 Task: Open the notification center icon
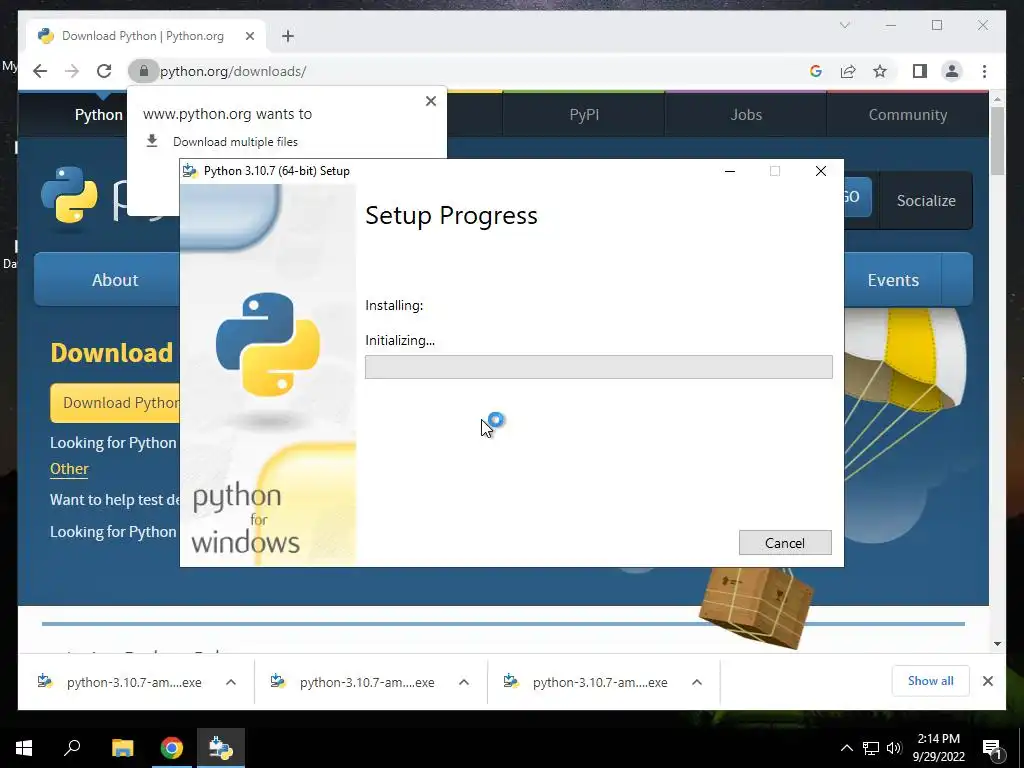pyautogui.click(x=992, y=748)
